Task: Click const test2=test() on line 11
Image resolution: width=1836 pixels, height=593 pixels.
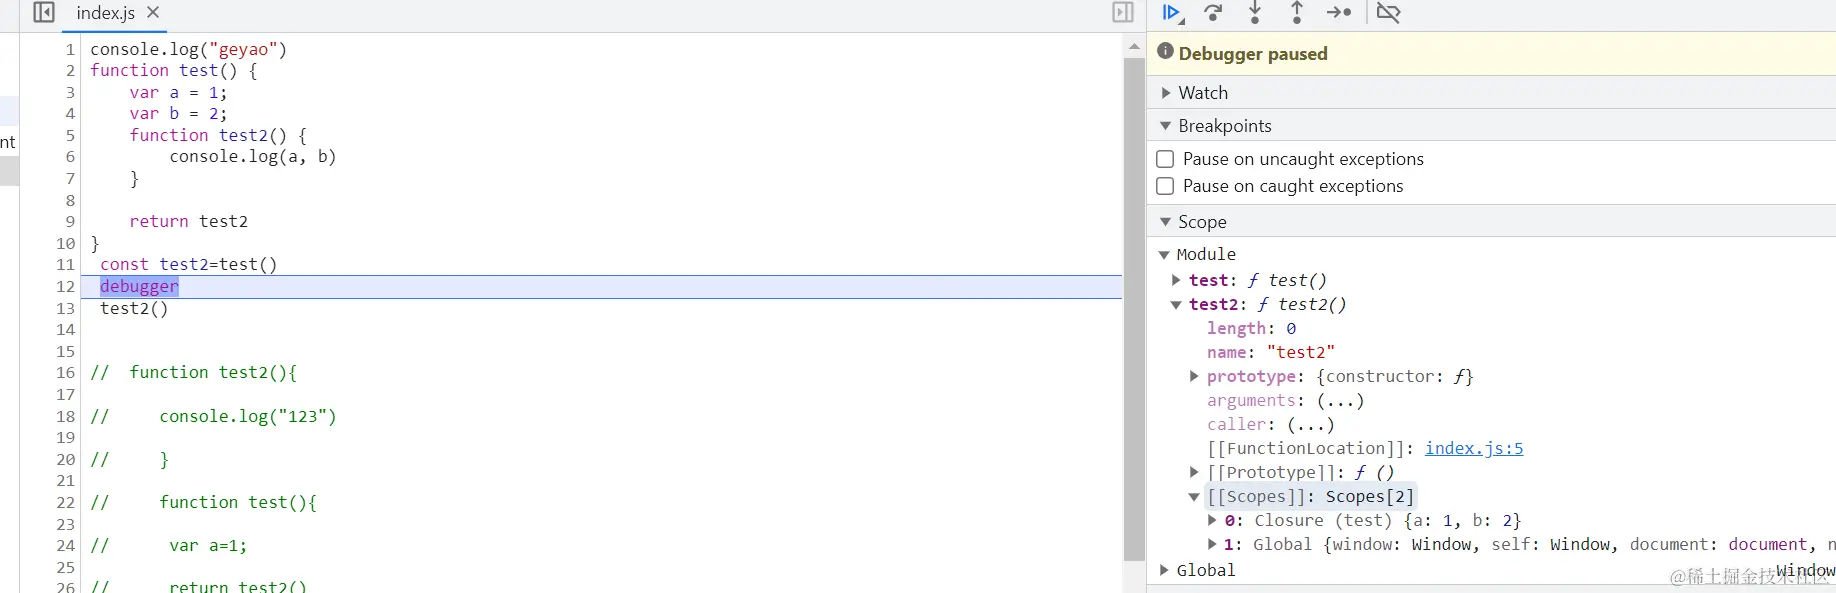Action: [188, 264]
